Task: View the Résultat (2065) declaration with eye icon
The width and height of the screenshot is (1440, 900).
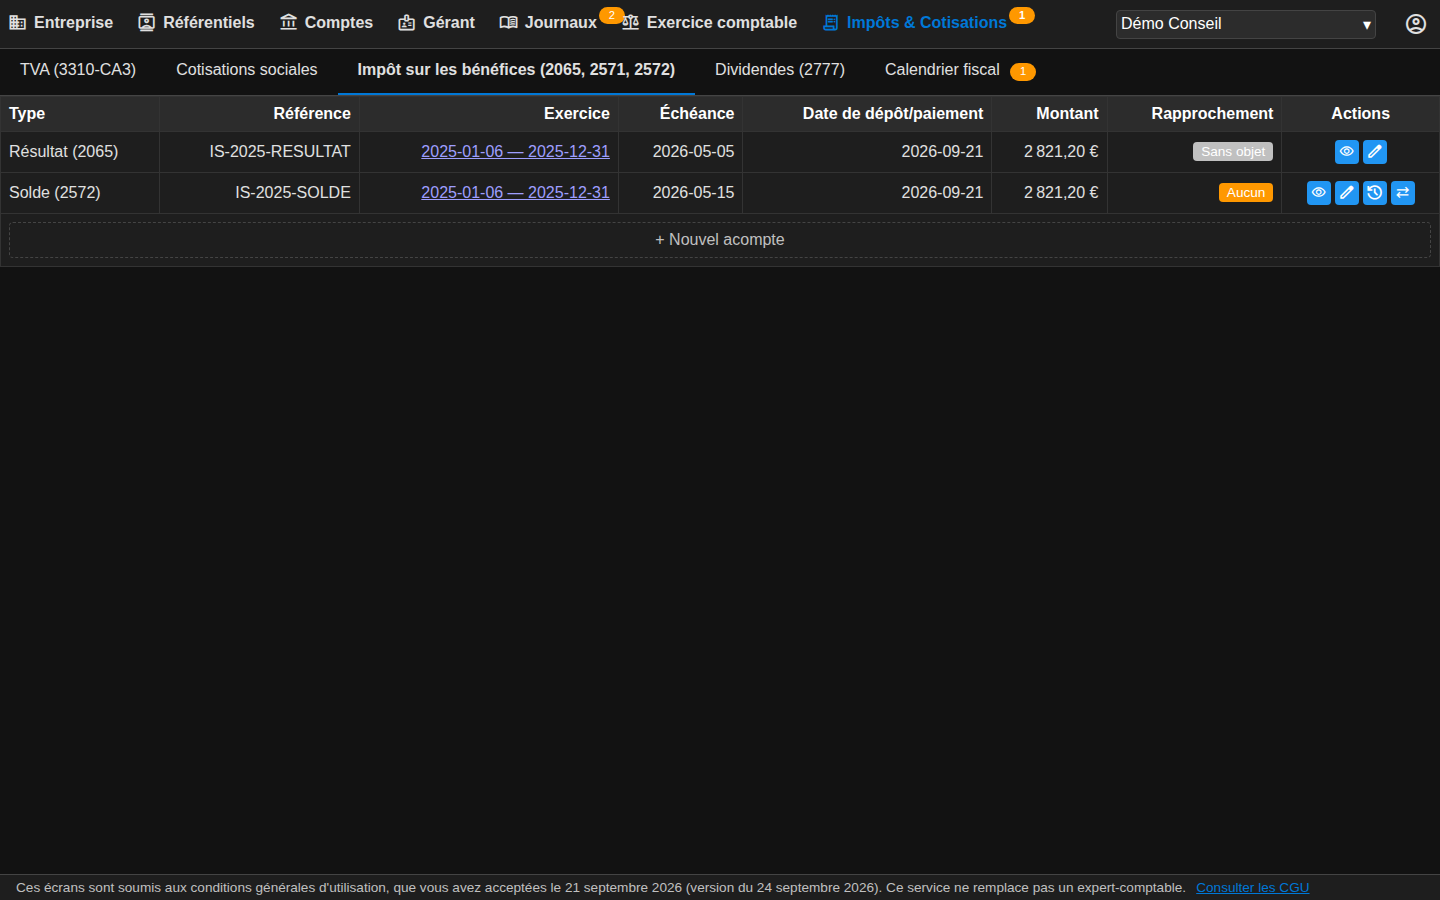Action: pyautogui.click(x=1347, y=152)
